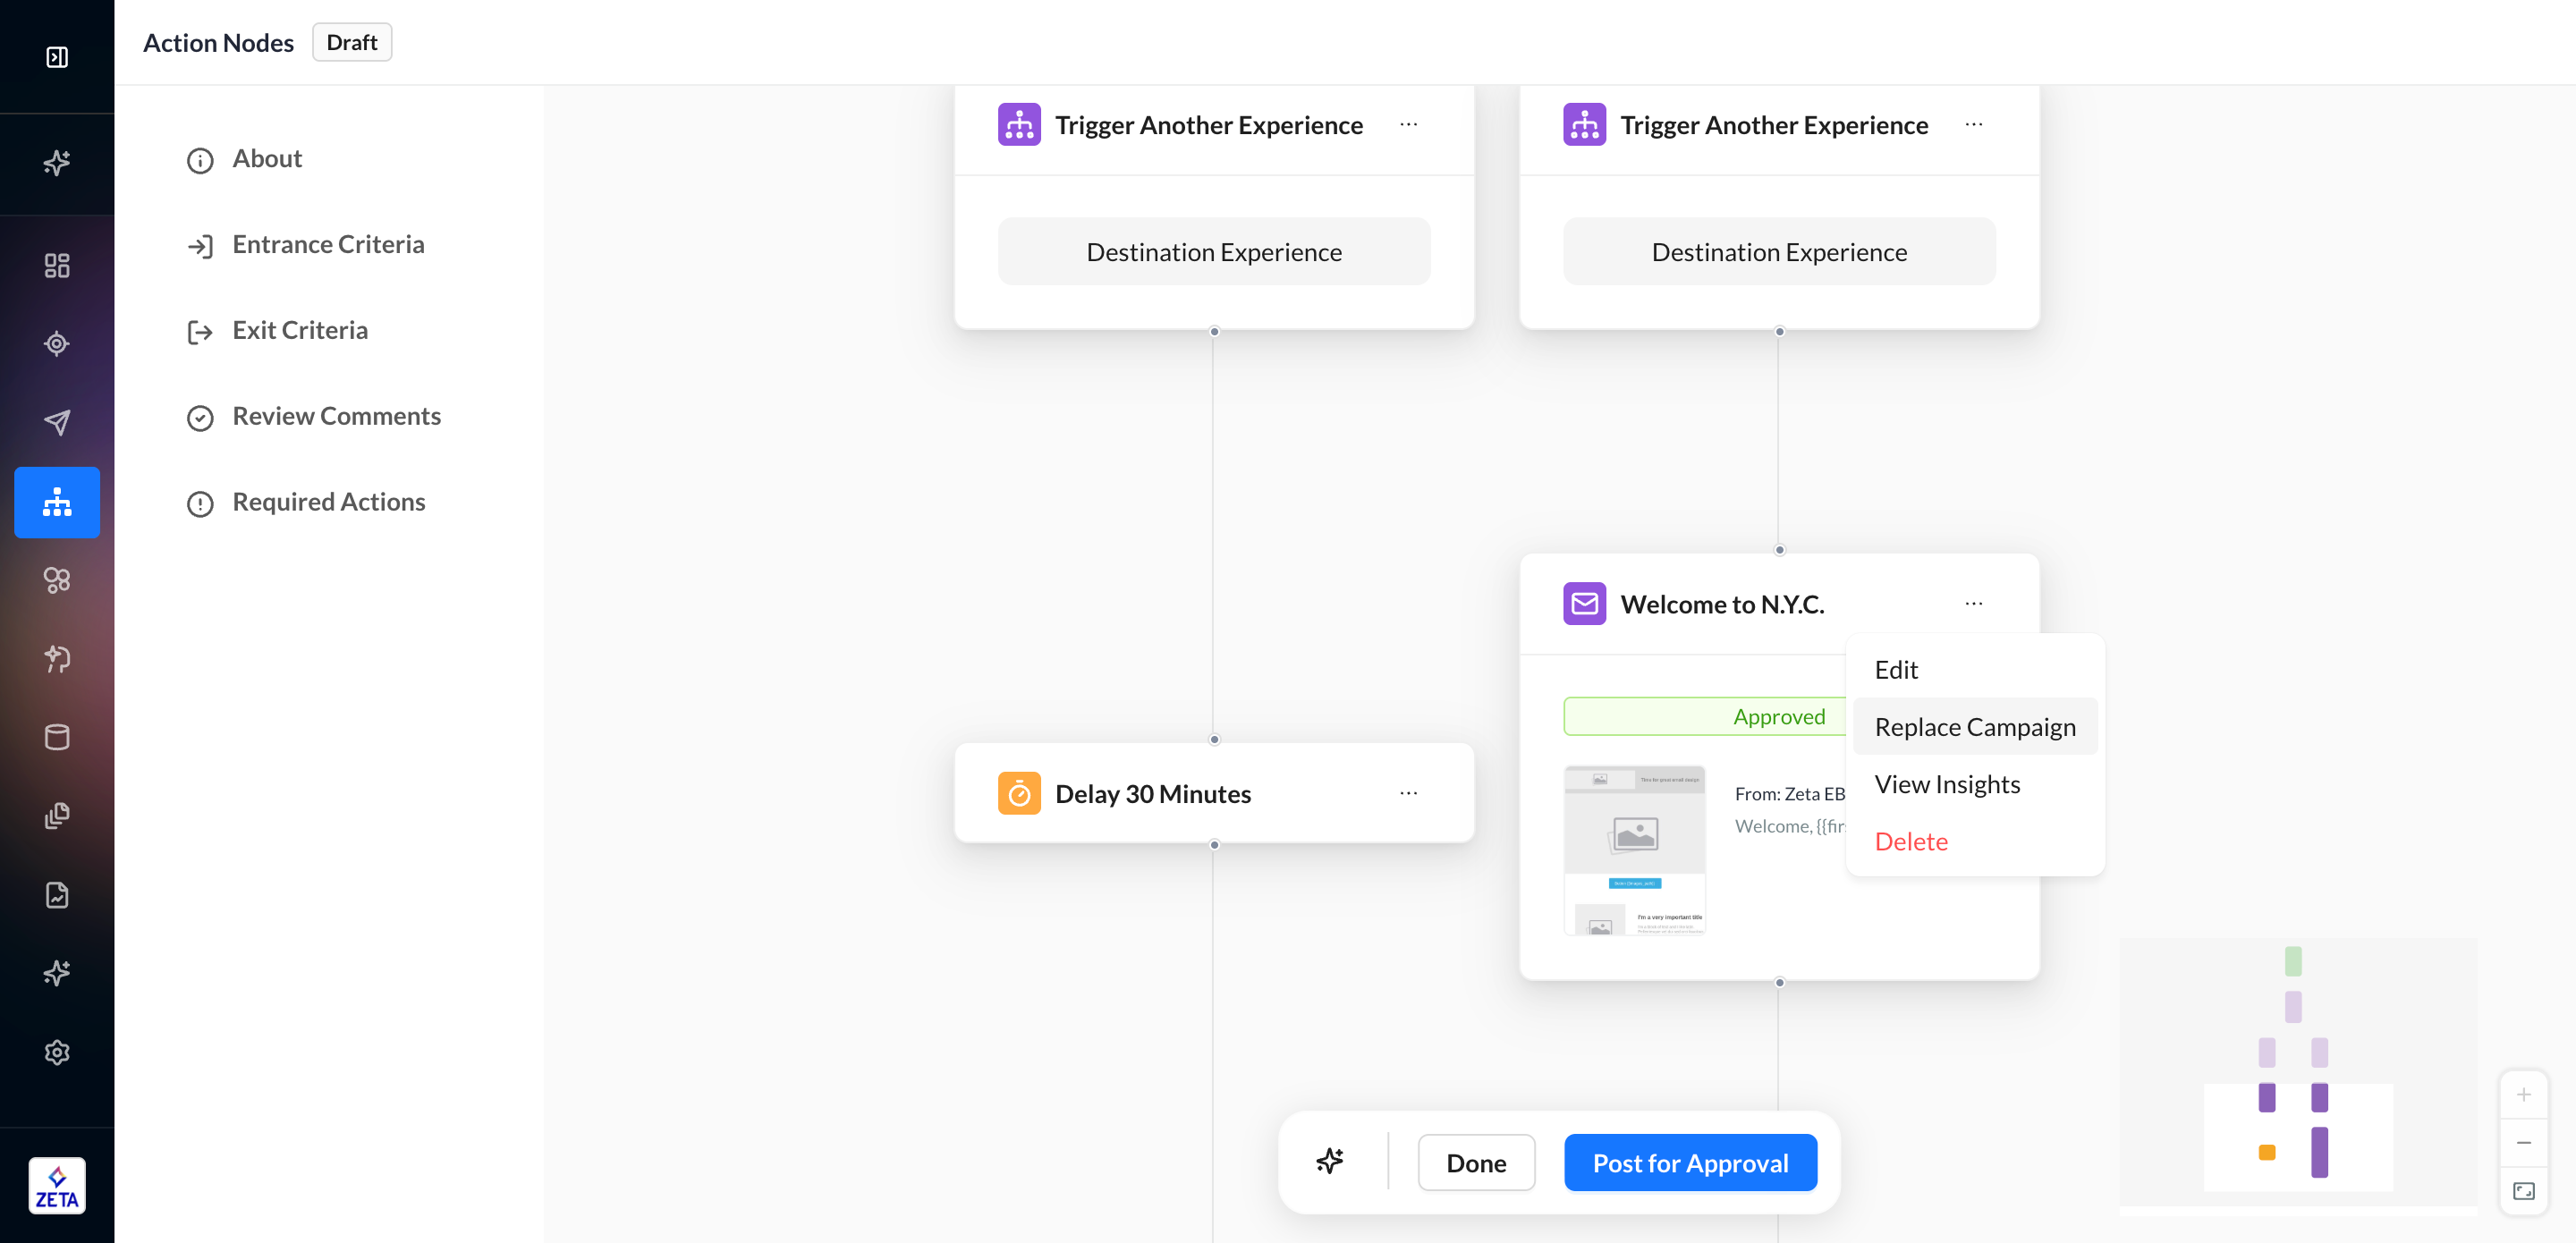Open options menu for Delay 30 Minutes node
Image resolution: width=2576 pixels, height=1243 pixels.
(1408, 793)
